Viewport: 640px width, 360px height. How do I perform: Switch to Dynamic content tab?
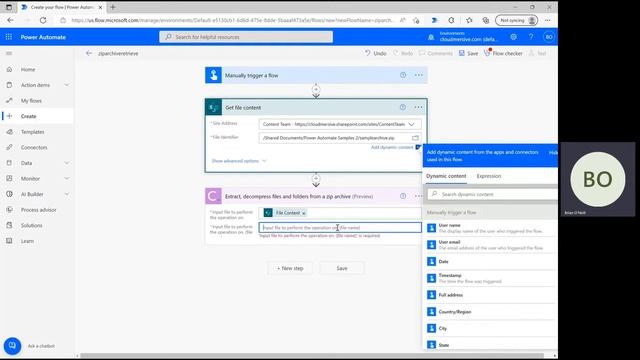pos(446,176)
